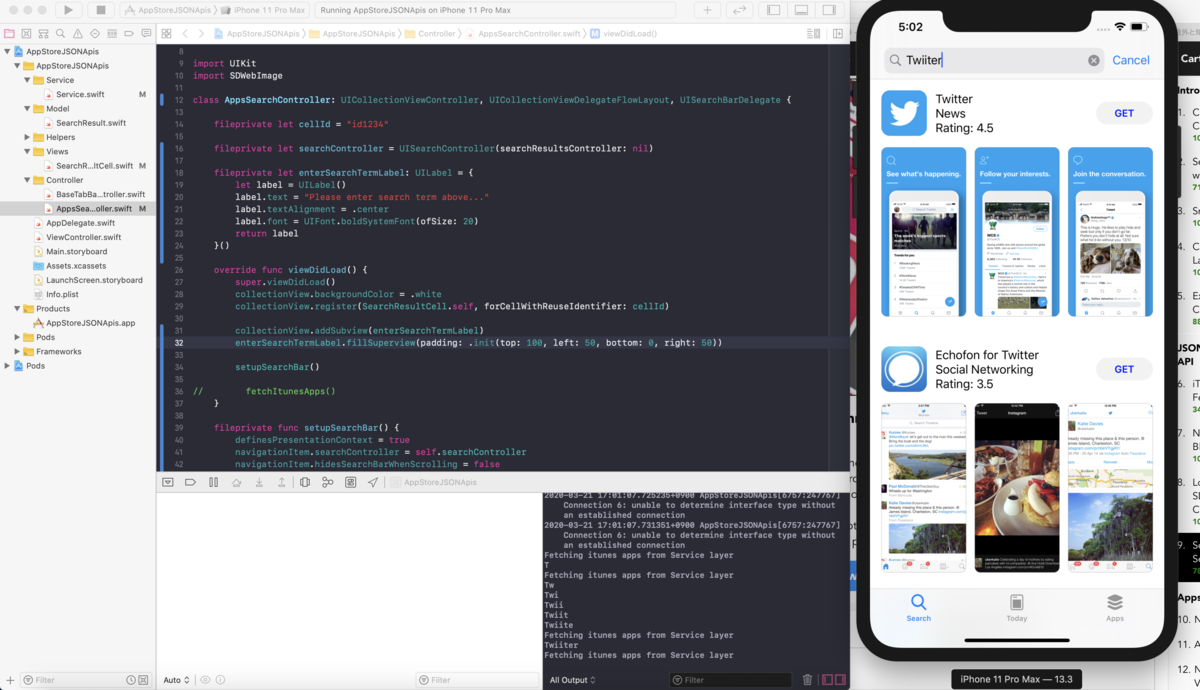1200x690 pixels.
Task: Collapse the Controller group
Action: (27, 180)
